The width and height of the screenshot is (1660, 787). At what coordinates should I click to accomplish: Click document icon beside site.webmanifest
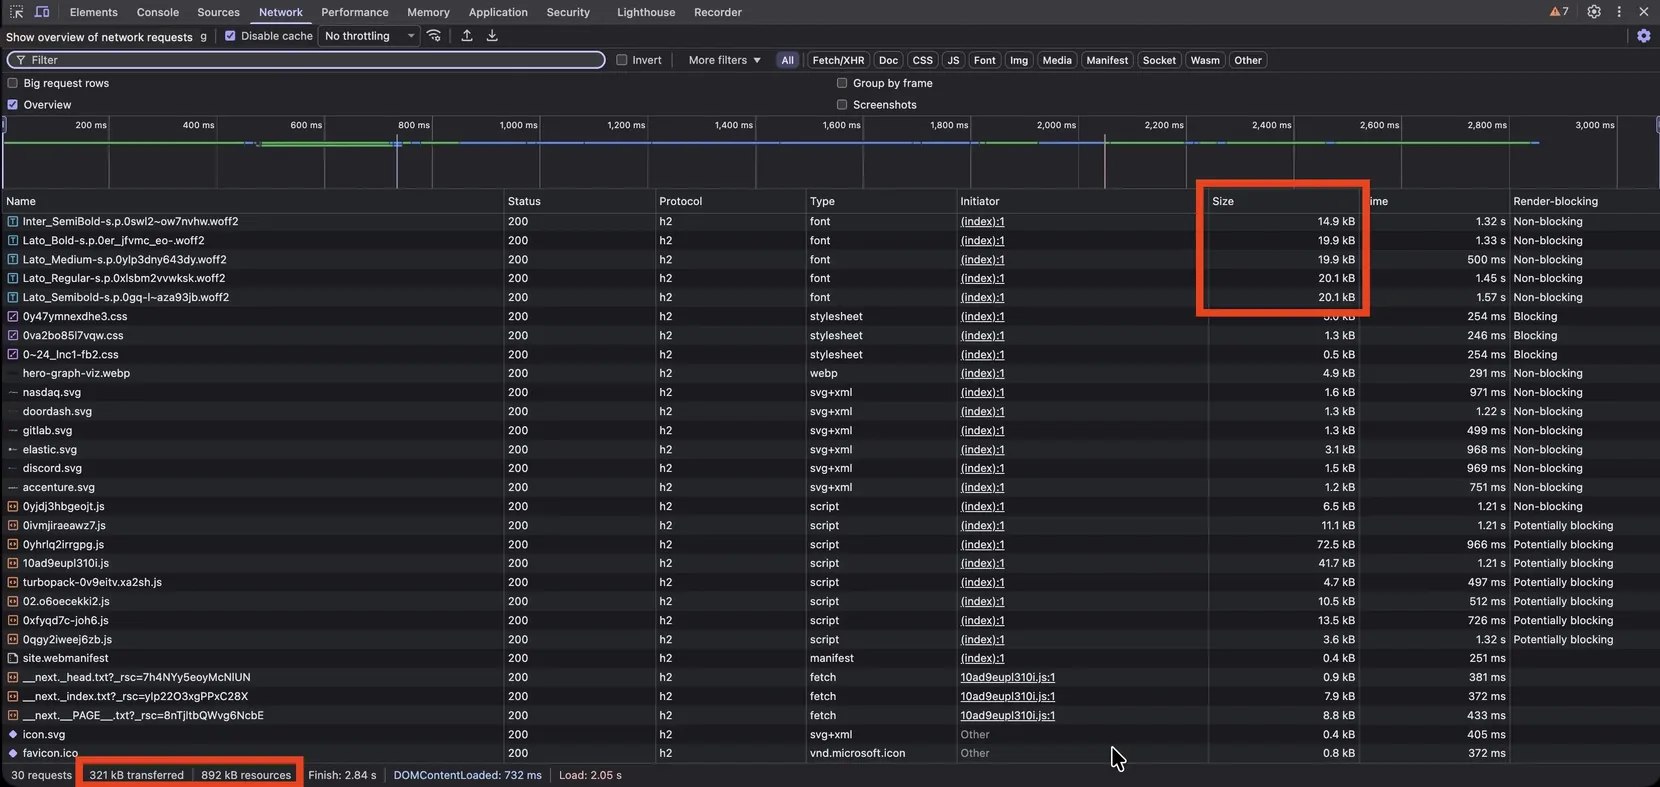(x=13, y=659)
